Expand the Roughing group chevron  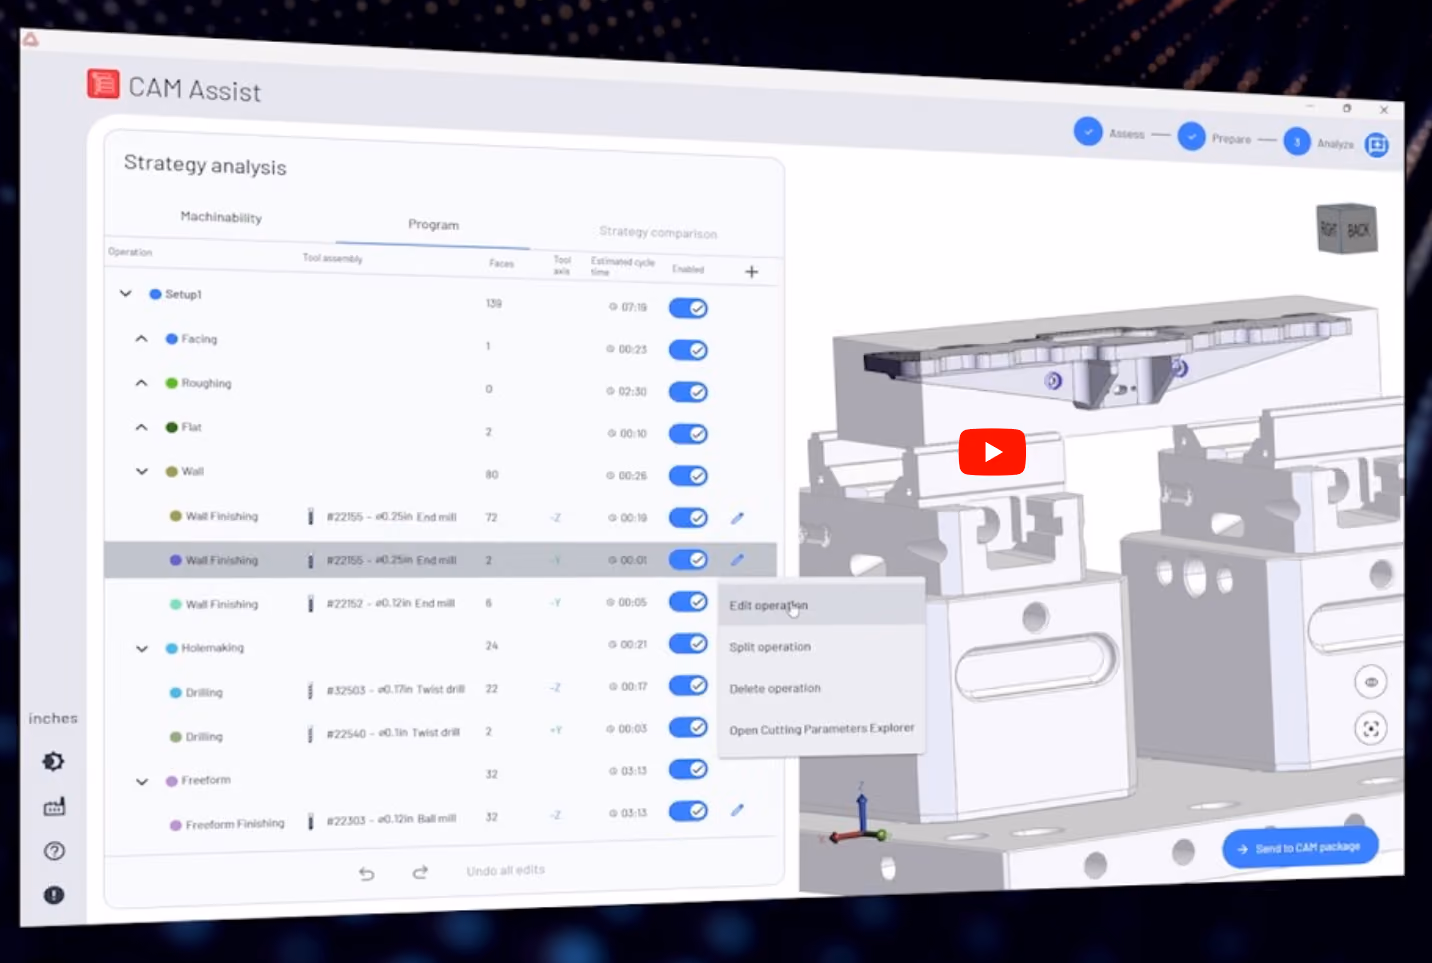141,382
